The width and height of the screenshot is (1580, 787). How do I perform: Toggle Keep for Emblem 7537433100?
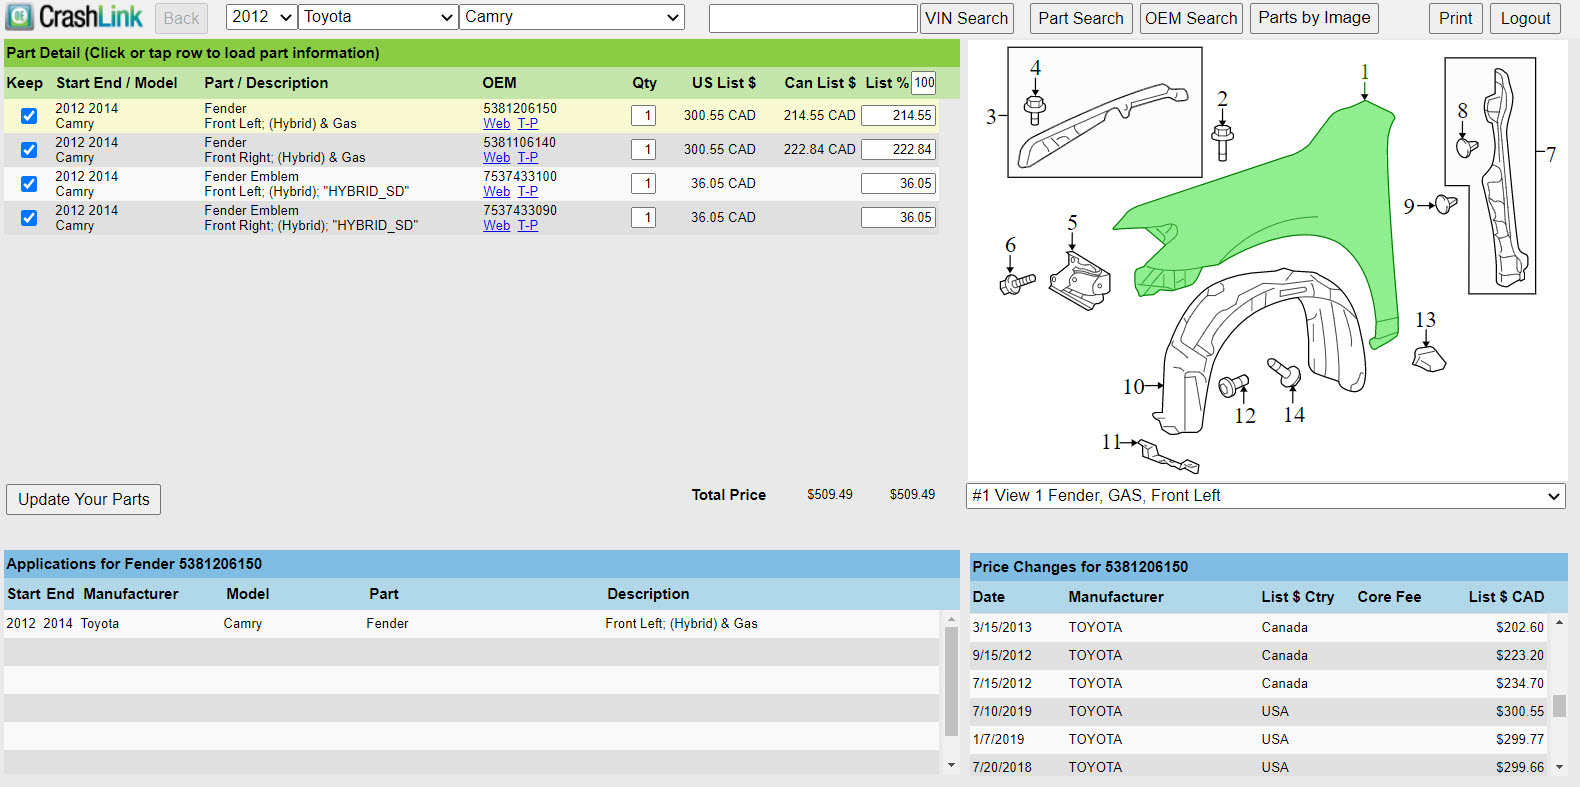[29, 184]
